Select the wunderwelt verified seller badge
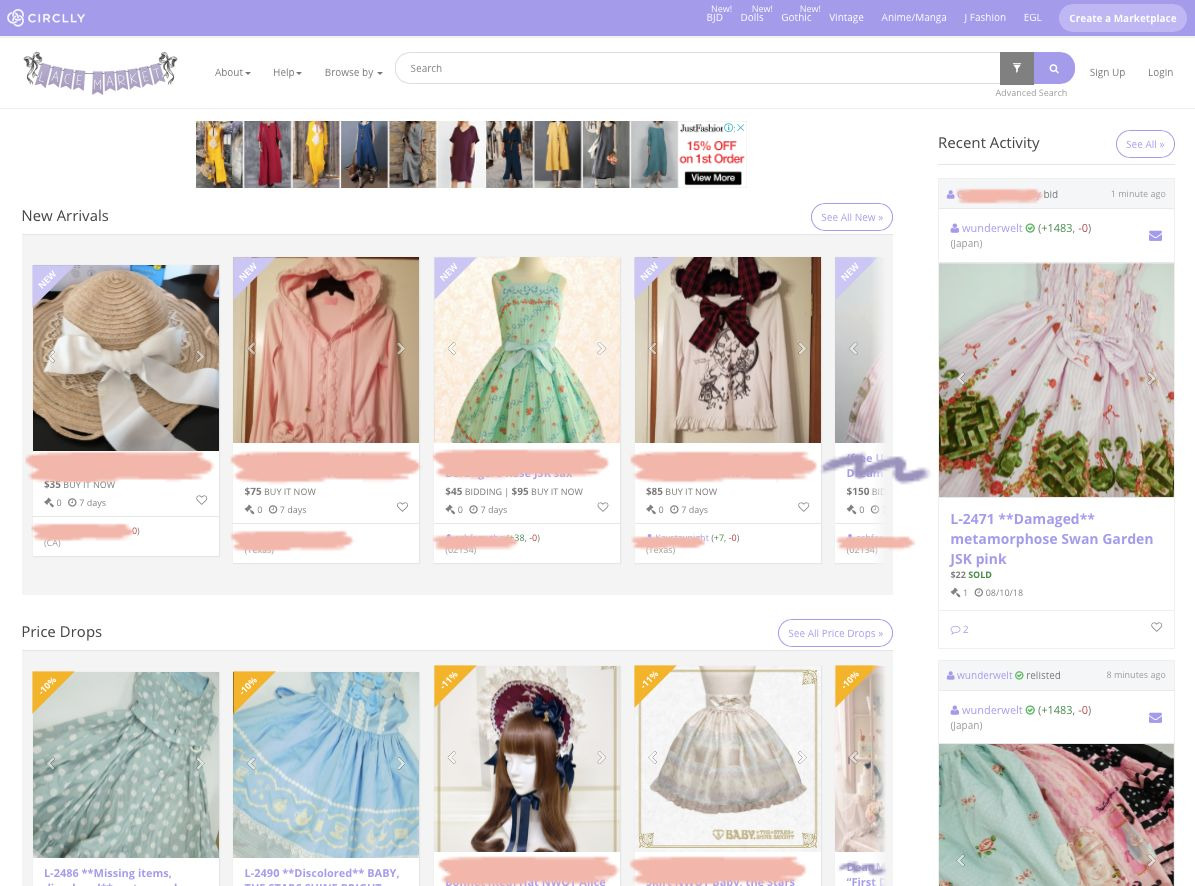This screenshot has width=1195, height=886. pyautogui.click(x=1029, y=228)
